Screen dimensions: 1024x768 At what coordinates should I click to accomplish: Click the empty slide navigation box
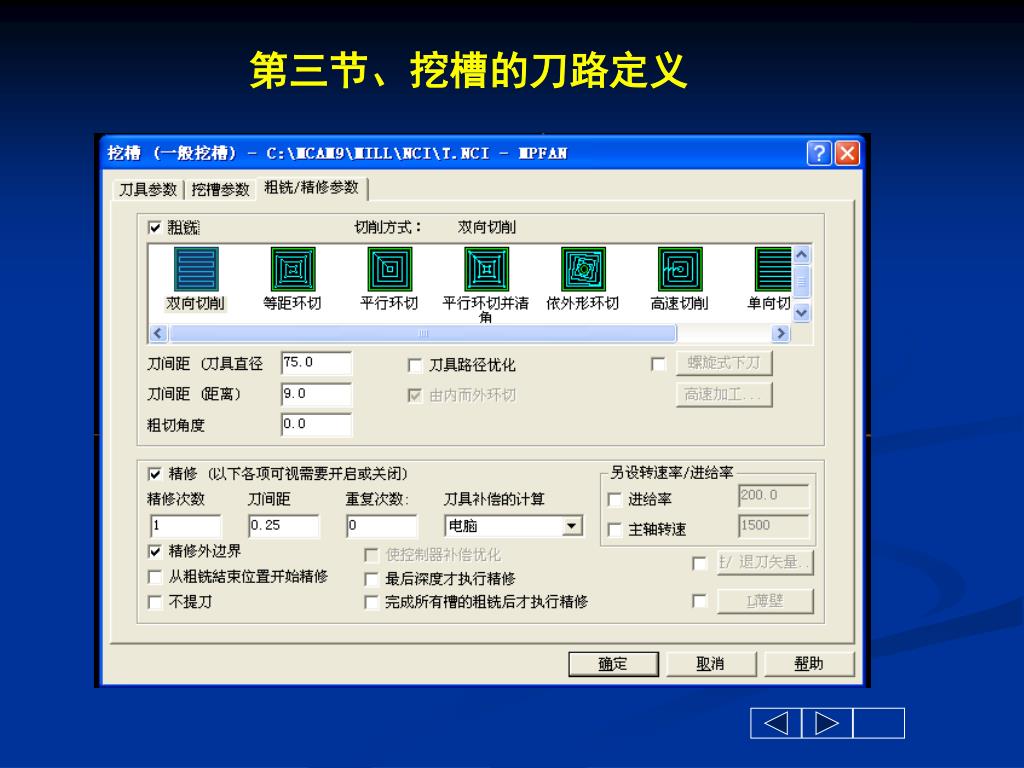click(x=878, y=723)
